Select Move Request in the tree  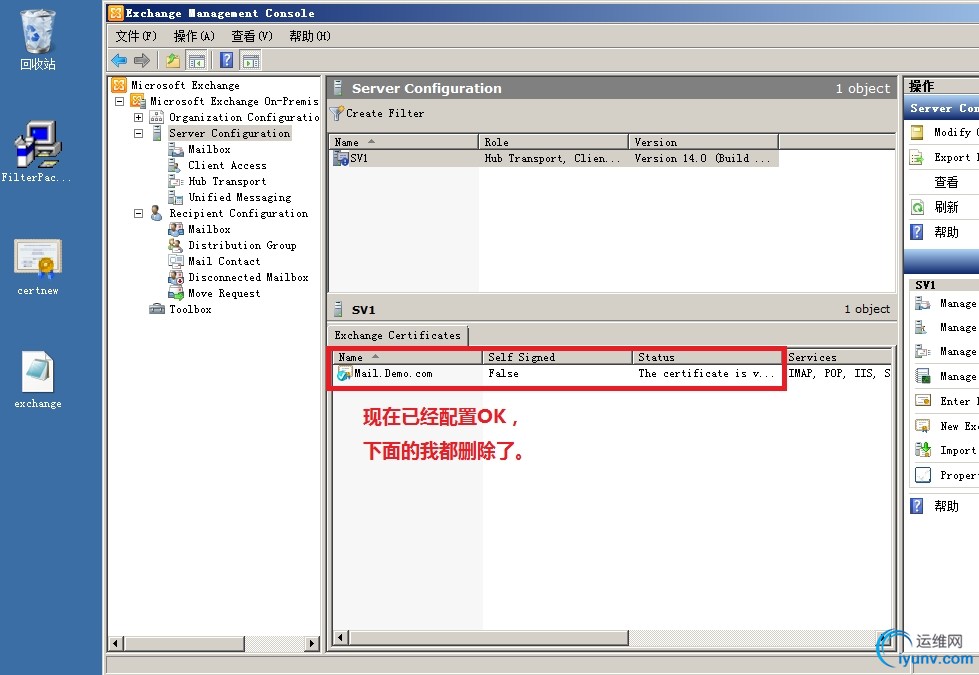224,293
